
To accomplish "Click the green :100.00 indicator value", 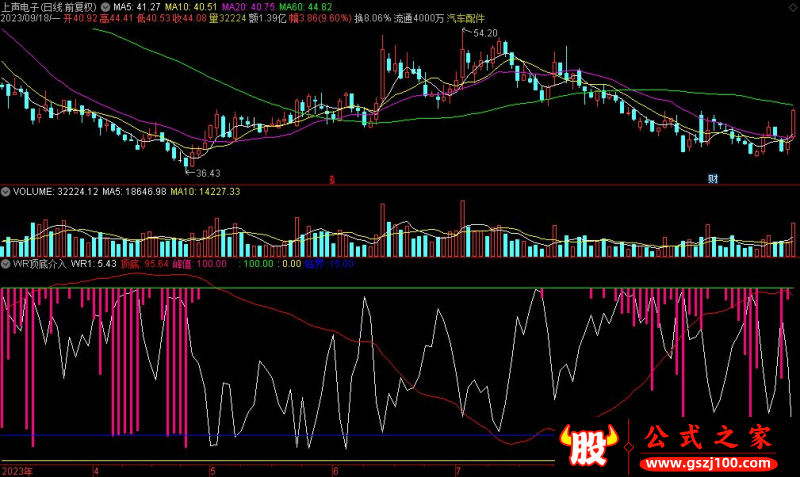I will point(256,264).
